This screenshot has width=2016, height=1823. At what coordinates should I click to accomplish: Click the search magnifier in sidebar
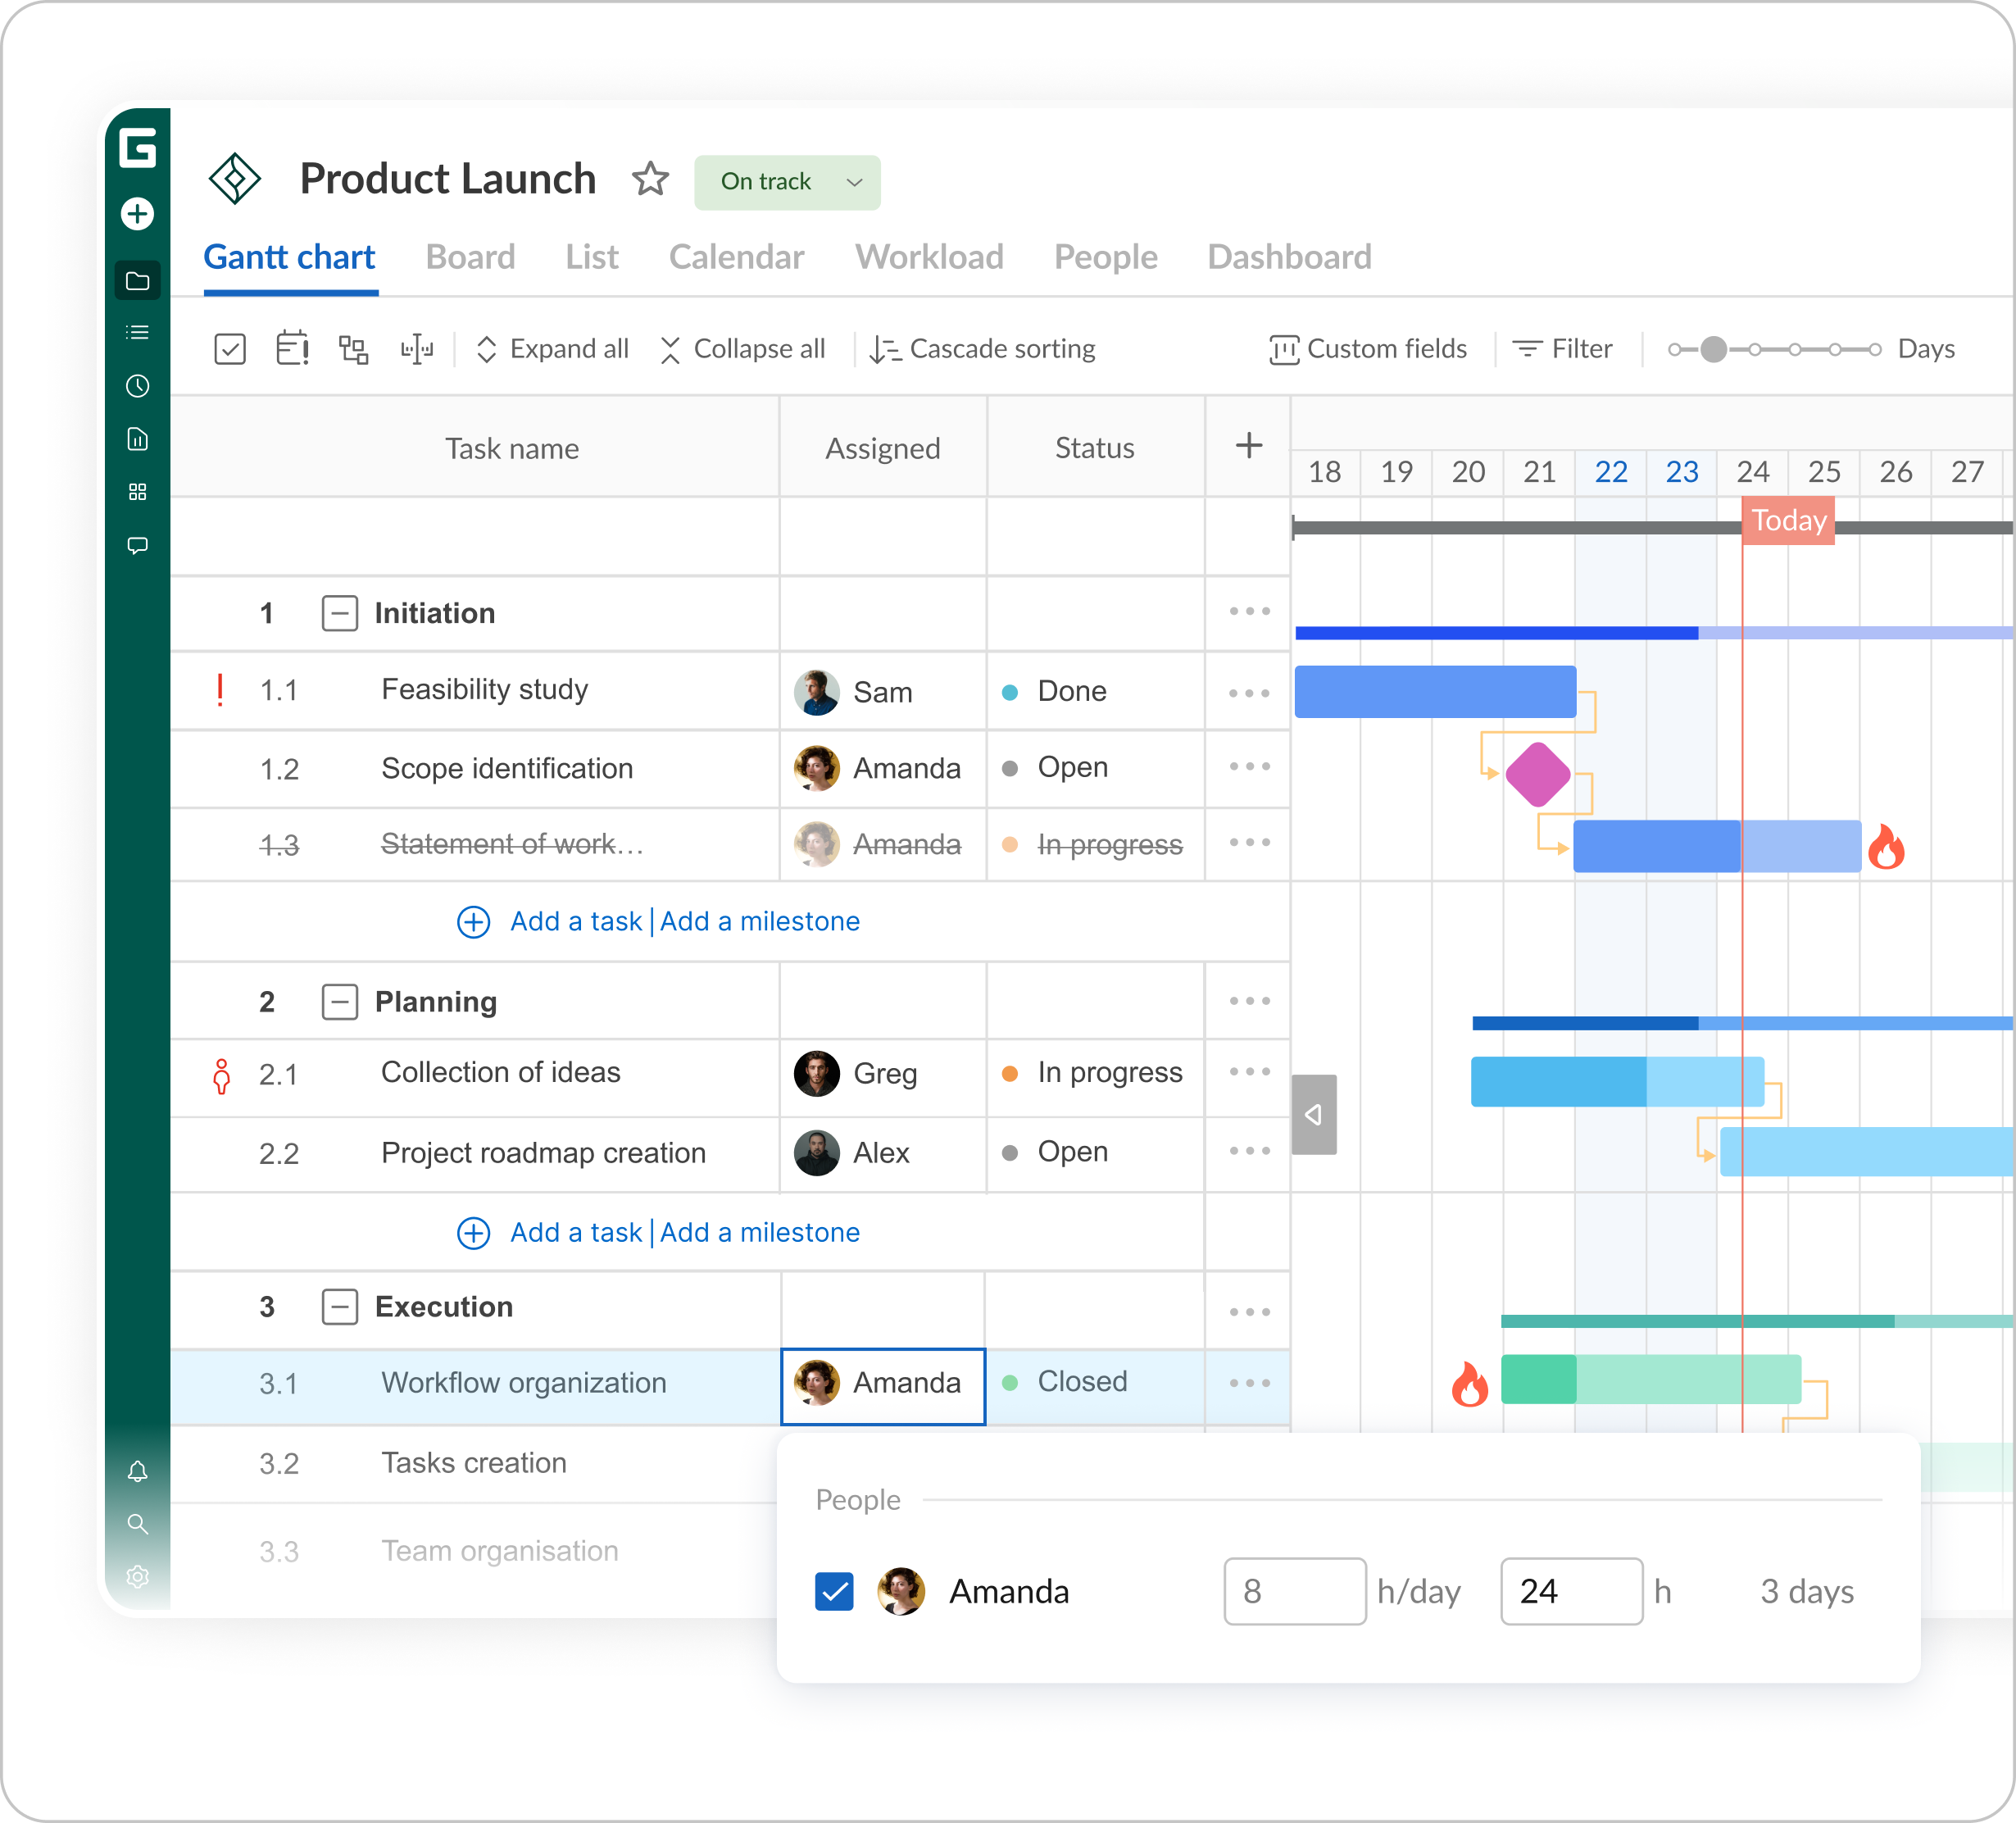[x=137, y=1524]
